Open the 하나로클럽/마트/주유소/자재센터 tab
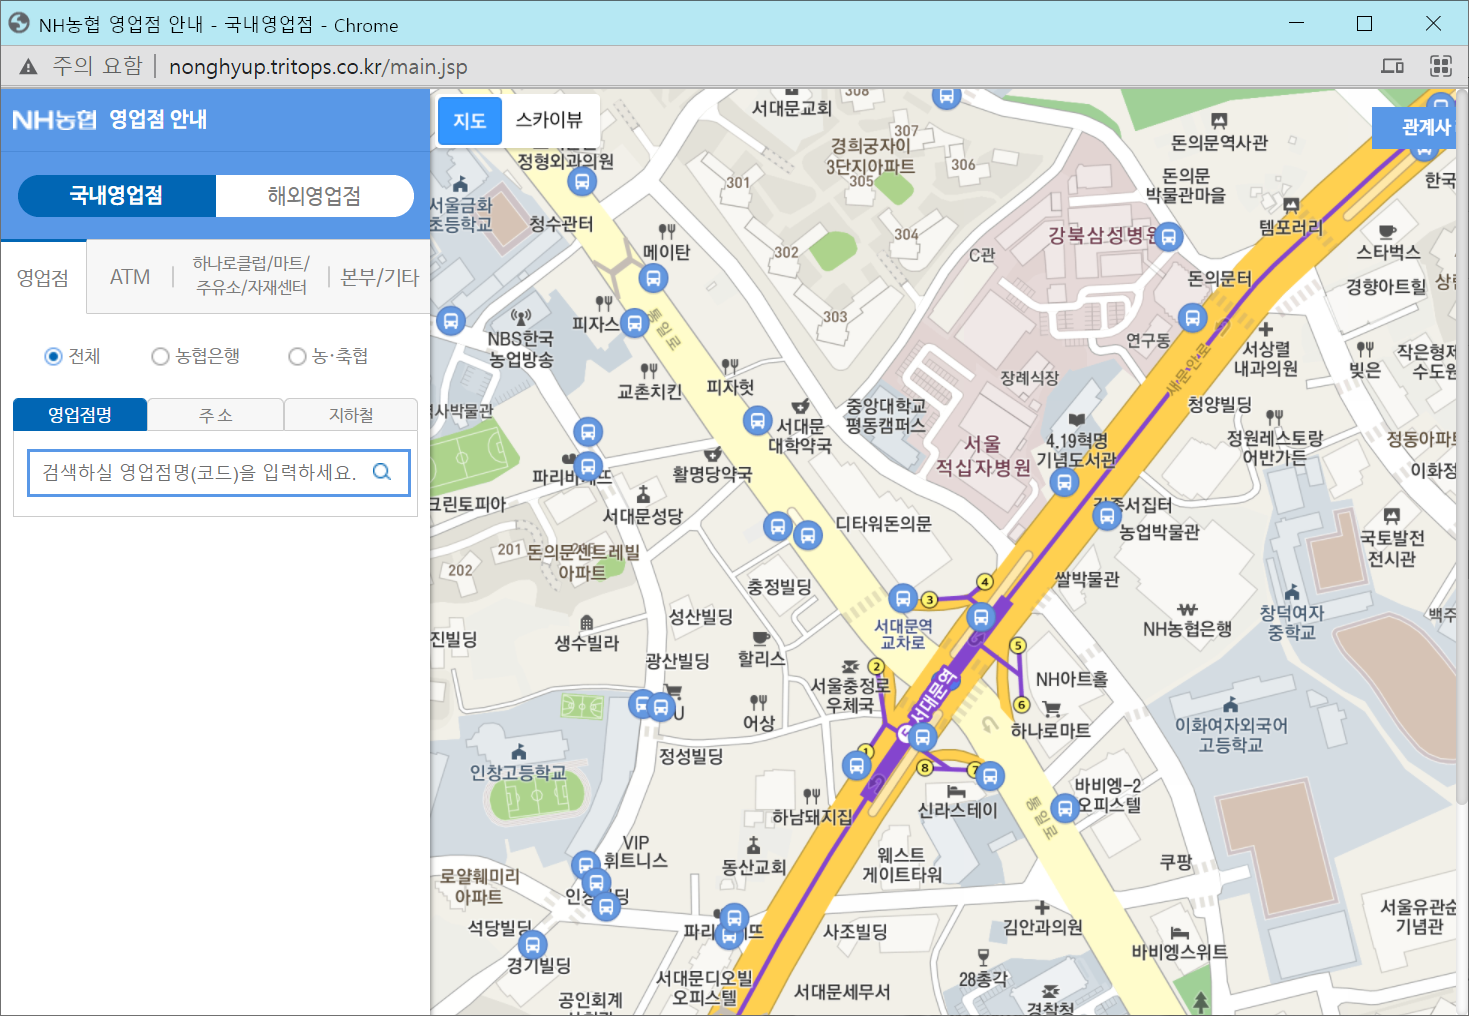The height and width of the screenshot is (1016, 1469). 251,276
